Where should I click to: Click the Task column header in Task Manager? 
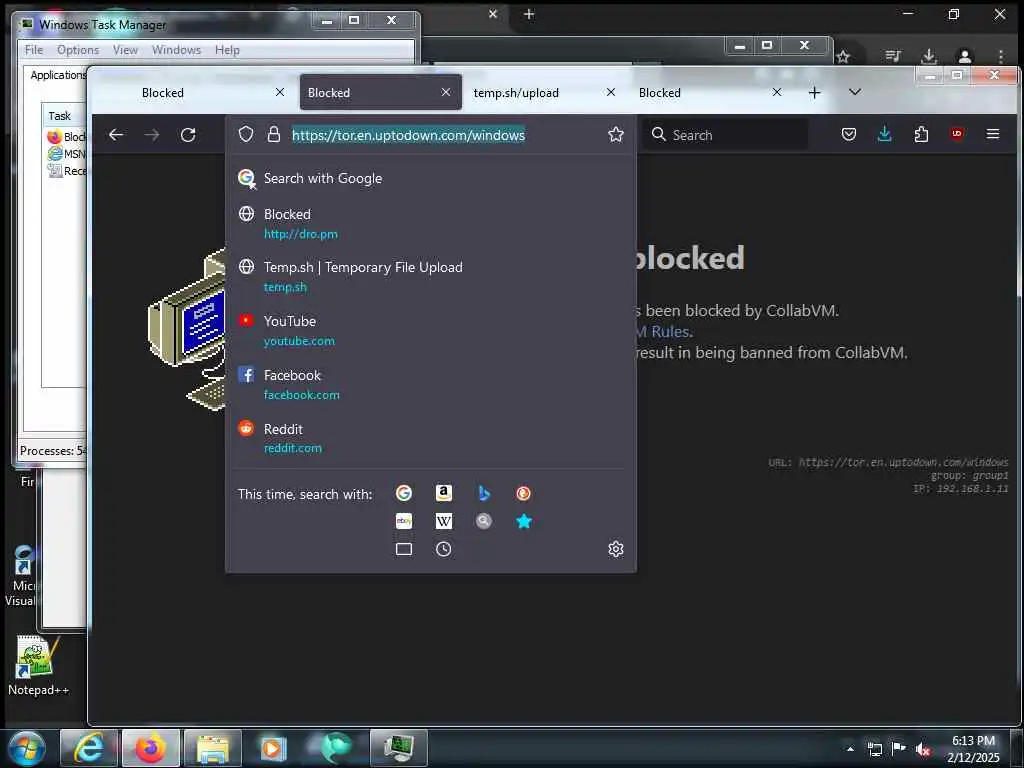64,116
